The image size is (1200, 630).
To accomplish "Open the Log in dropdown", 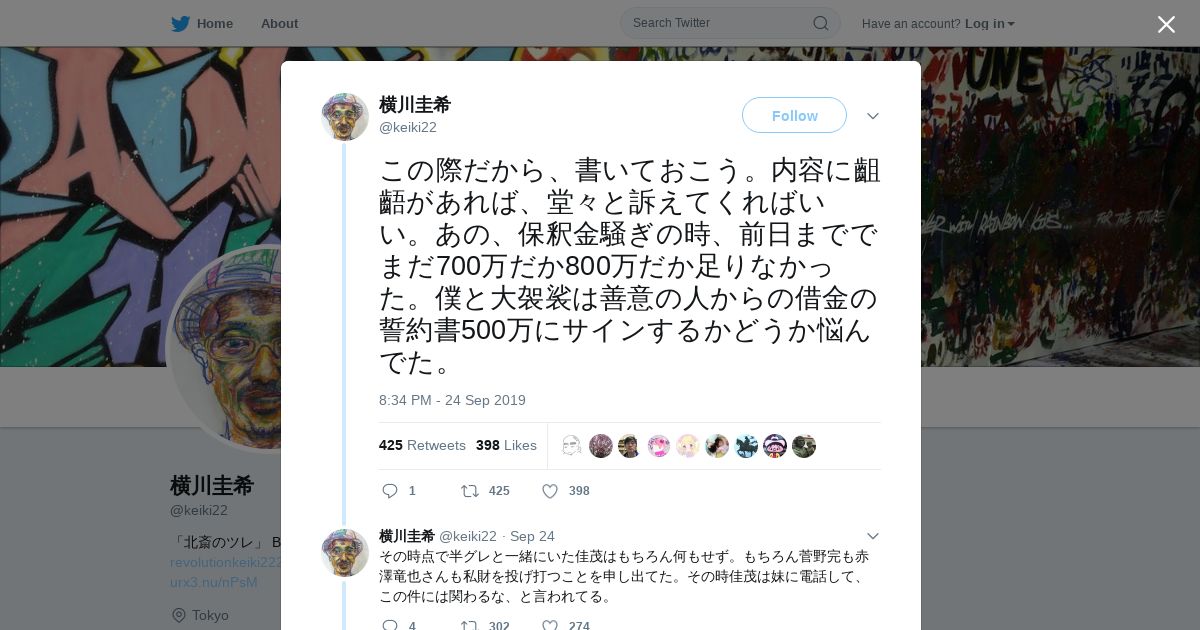I will (x=990, y=24).
